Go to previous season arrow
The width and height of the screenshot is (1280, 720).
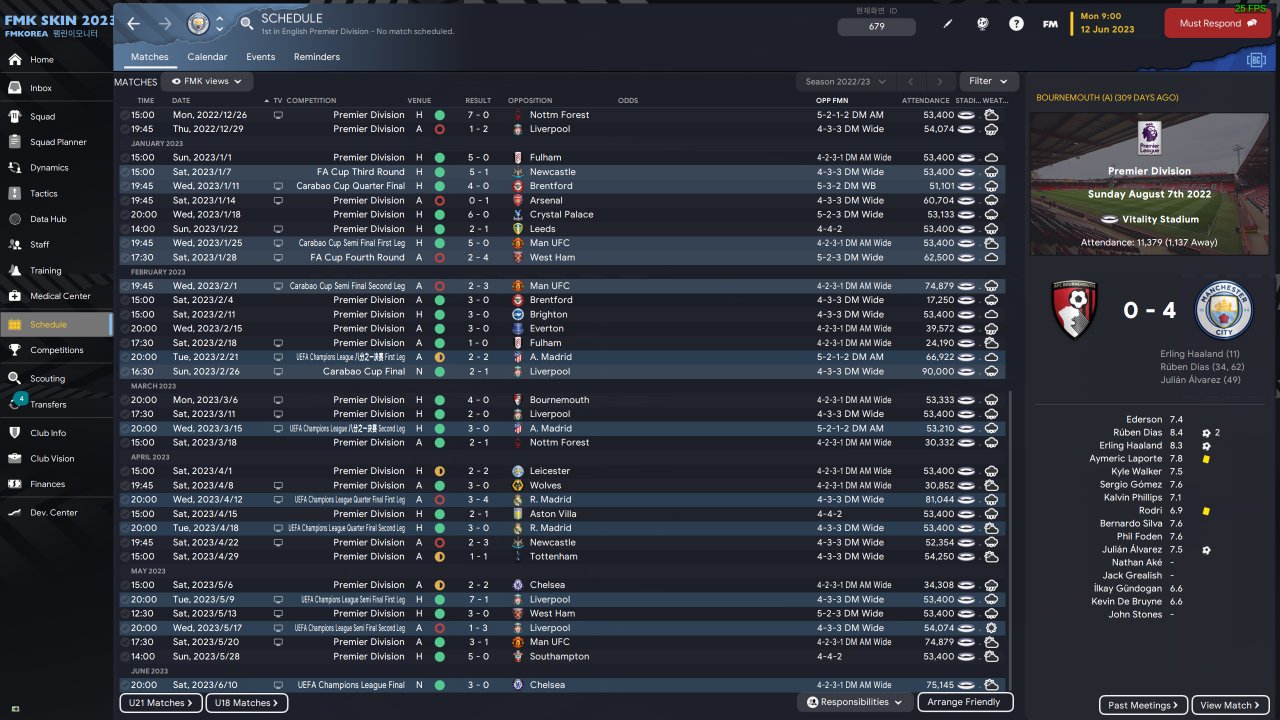tap(911, 82)
